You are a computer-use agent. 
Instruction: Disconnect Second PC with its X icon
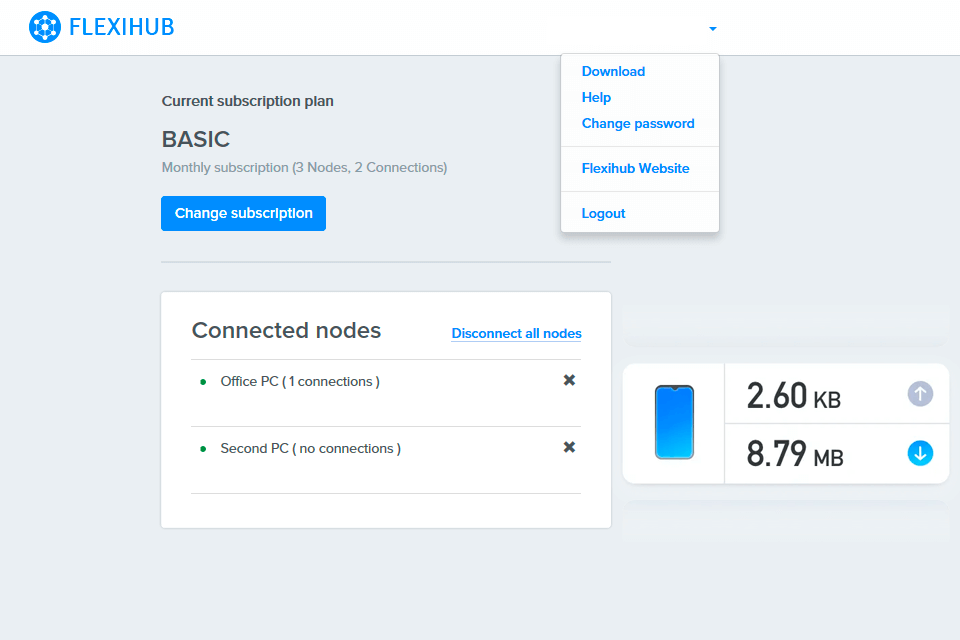point(569,447)
